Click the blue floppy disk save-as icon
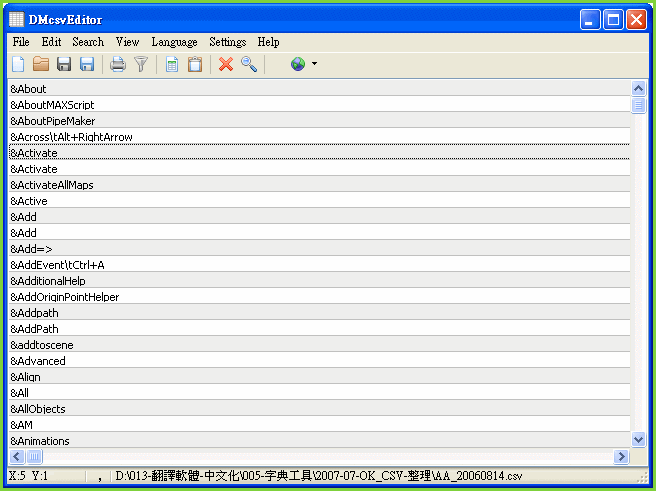Viewport: 656px width, 491px height. pyautogui.click(x=87, y=64)
